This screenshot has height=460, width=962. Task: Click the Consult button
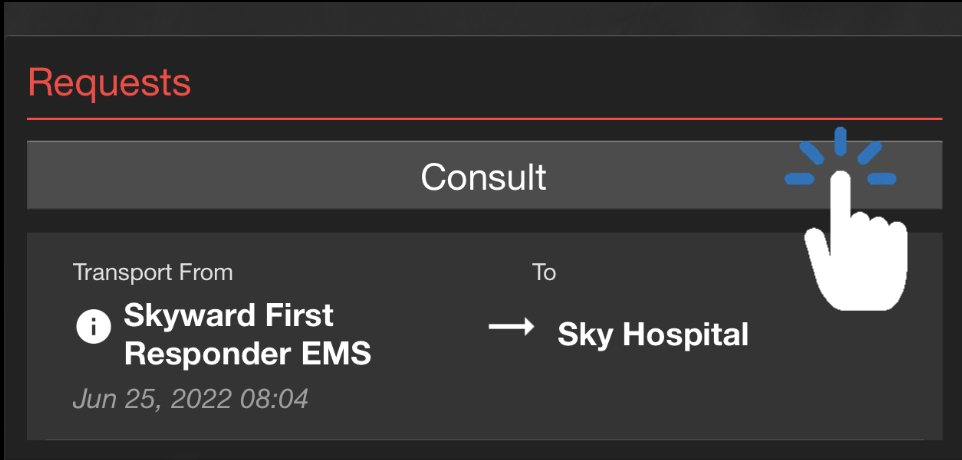(x=484, y=175)
